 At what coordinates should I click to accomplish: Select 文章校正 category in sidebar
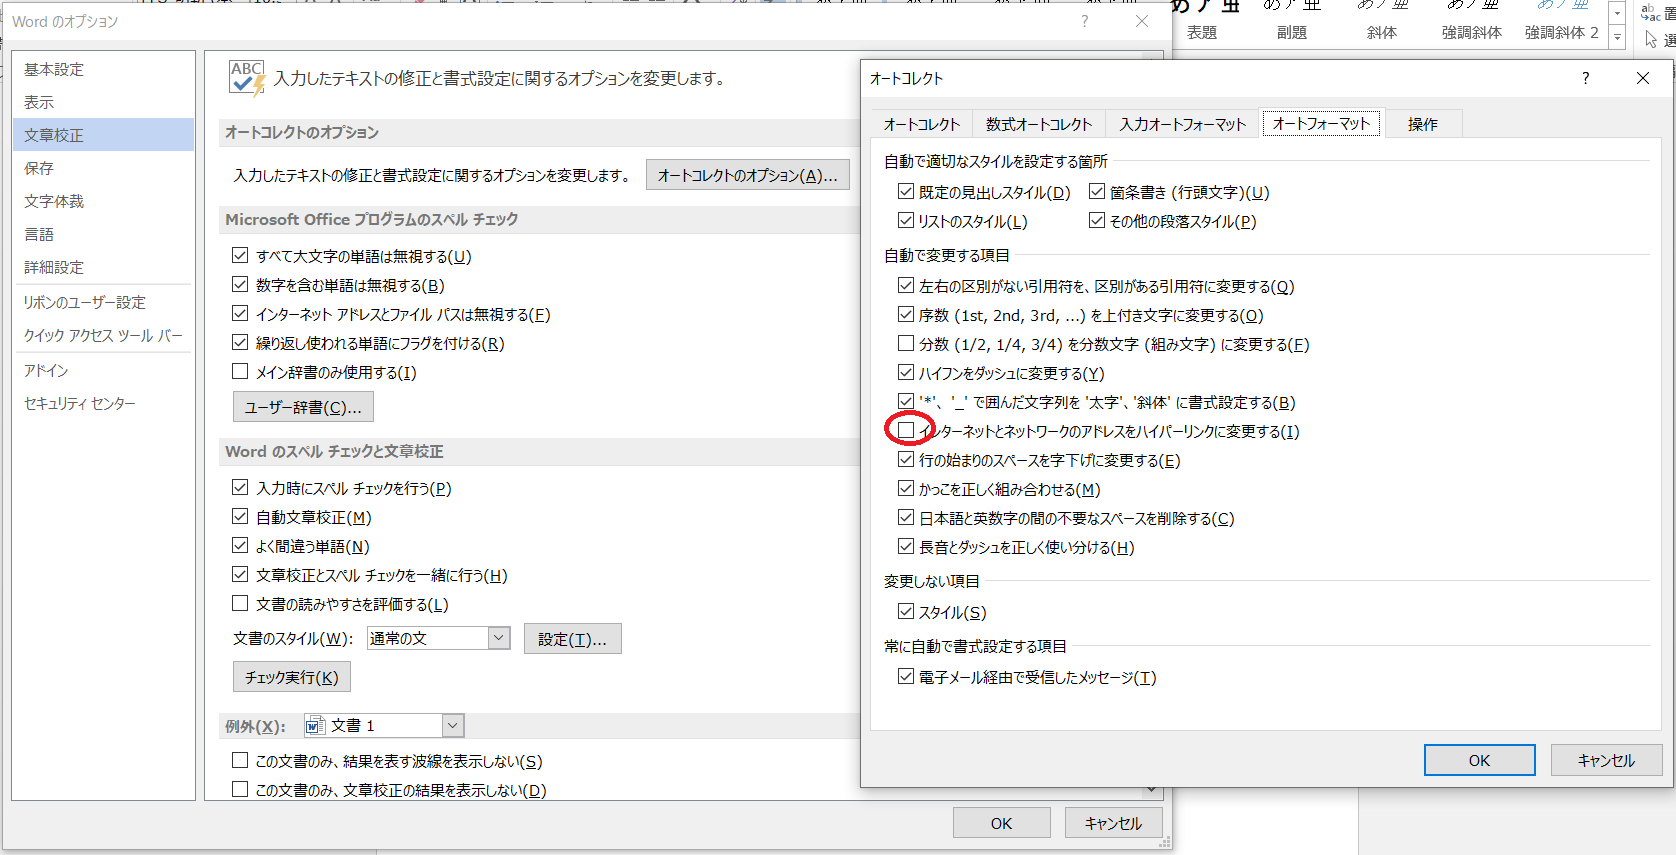coord(103,135)
